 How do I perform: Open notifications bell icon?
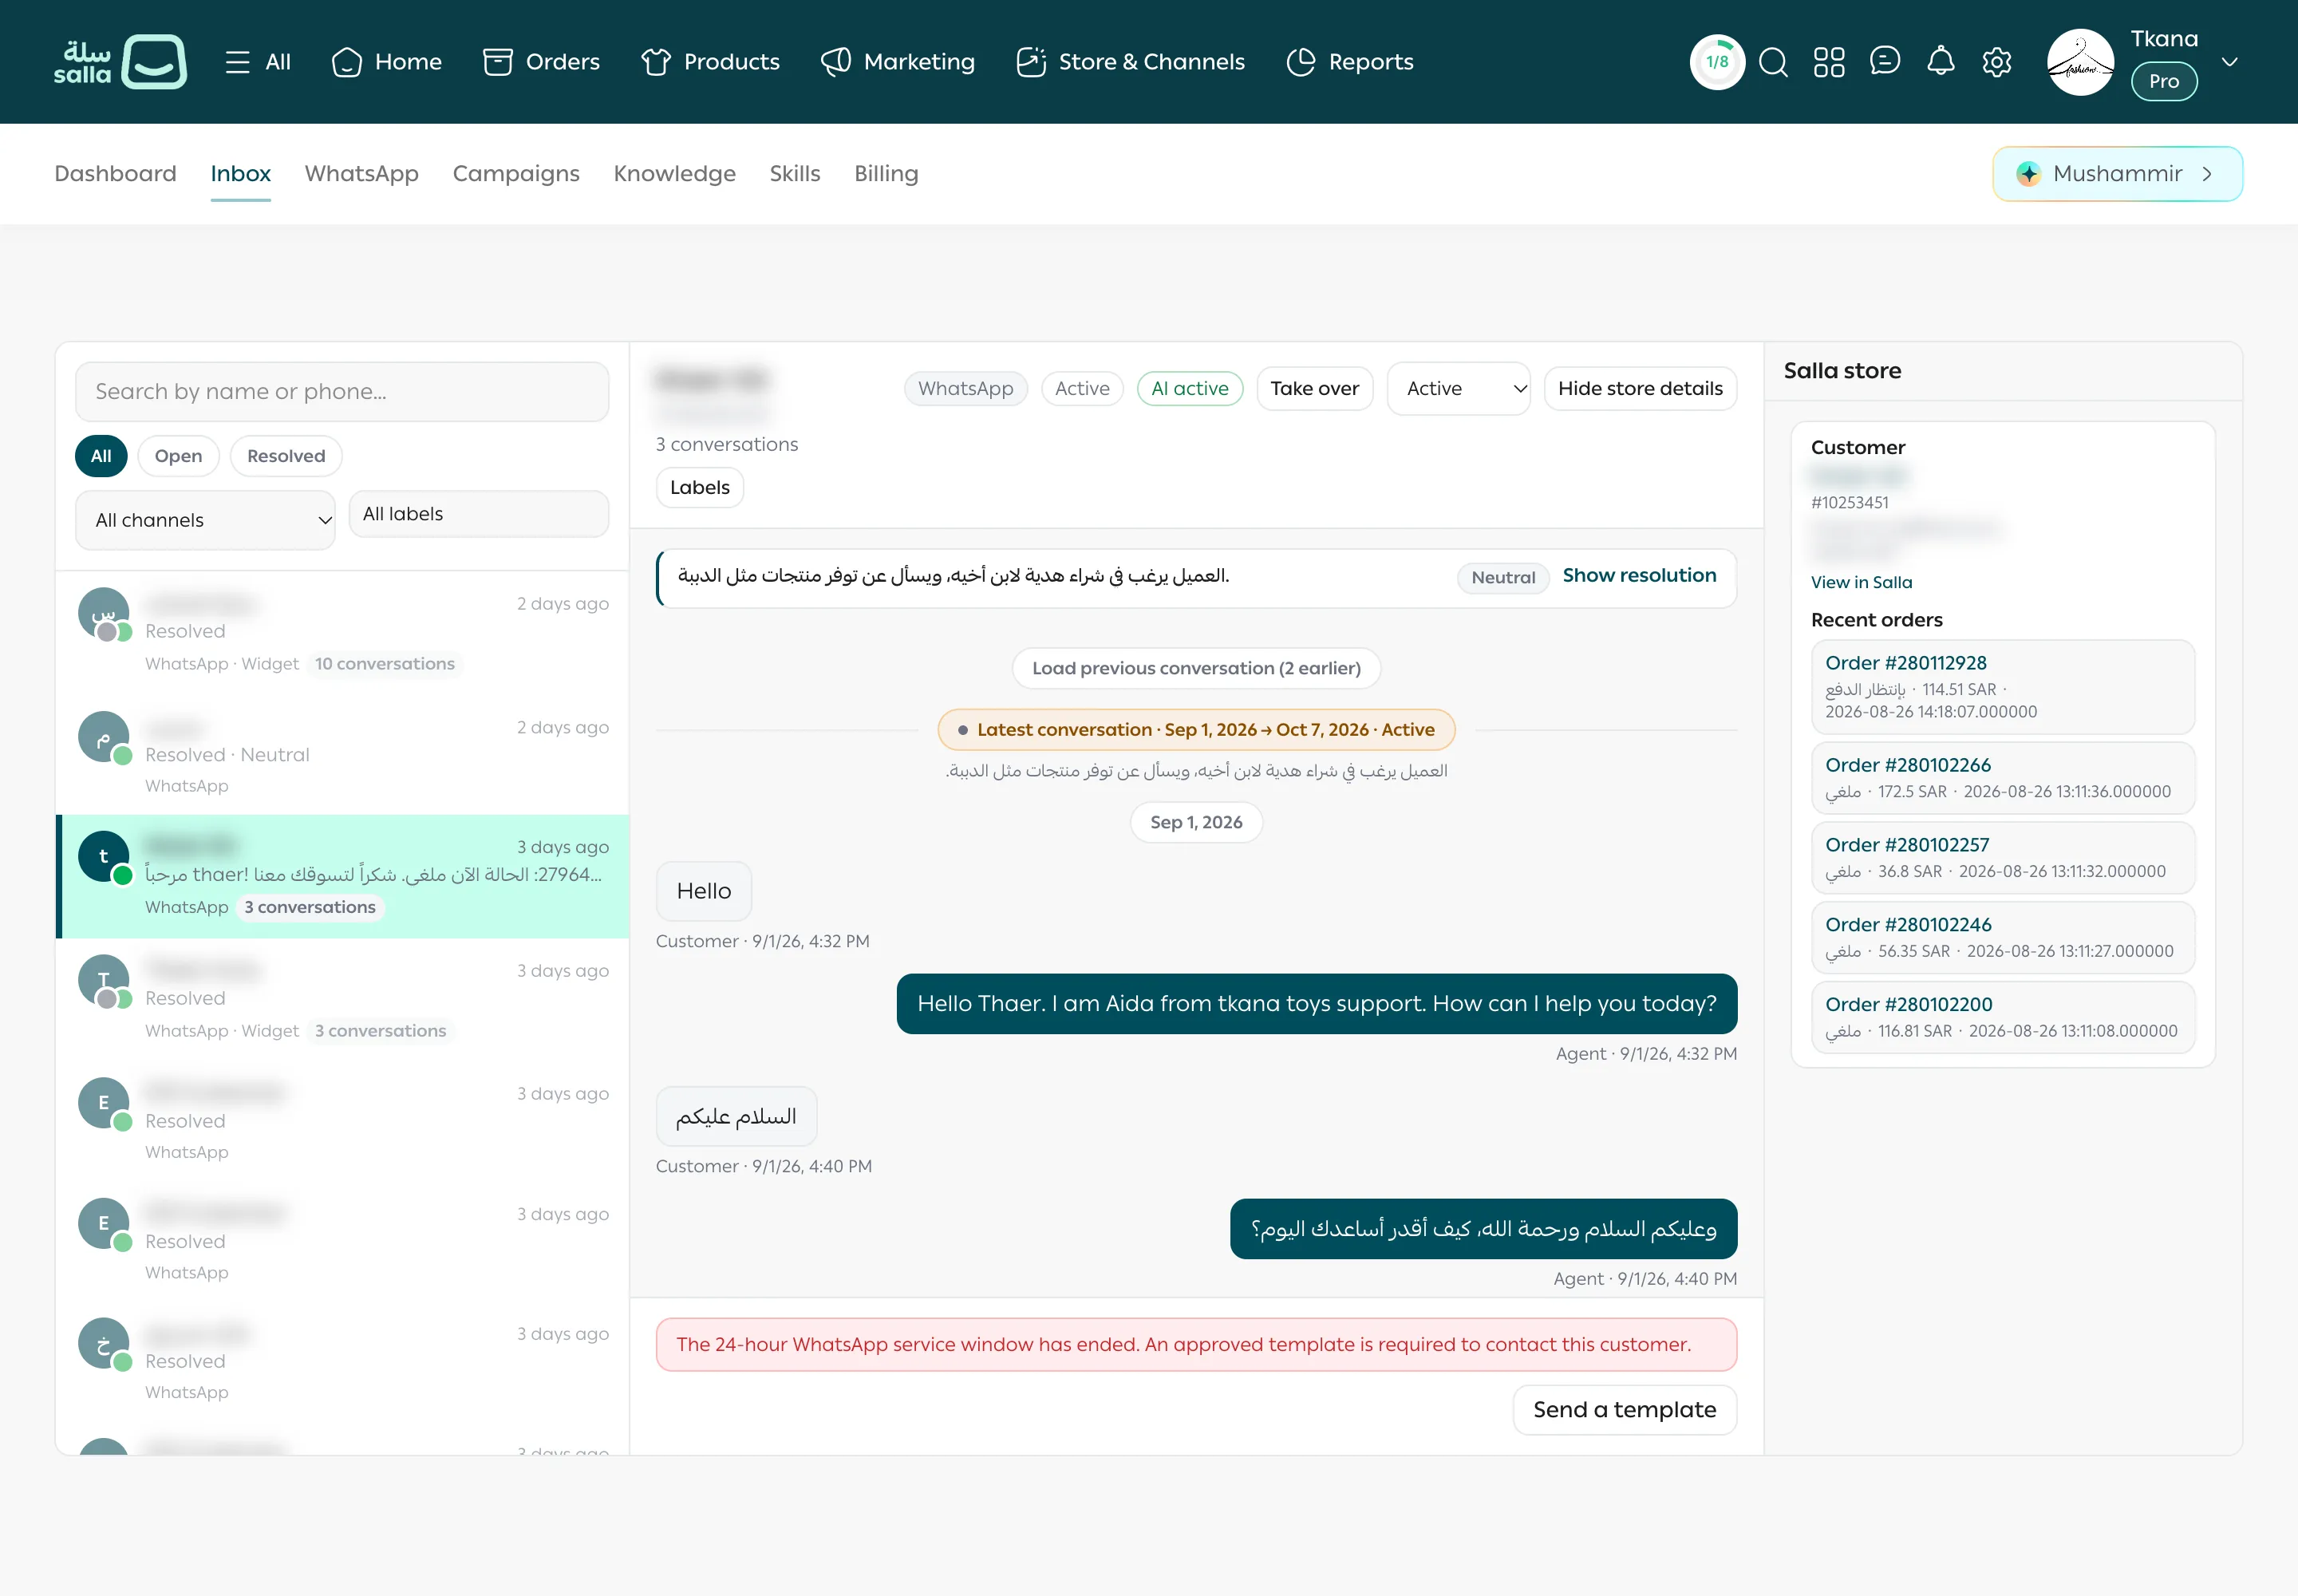pos(1941,62)
